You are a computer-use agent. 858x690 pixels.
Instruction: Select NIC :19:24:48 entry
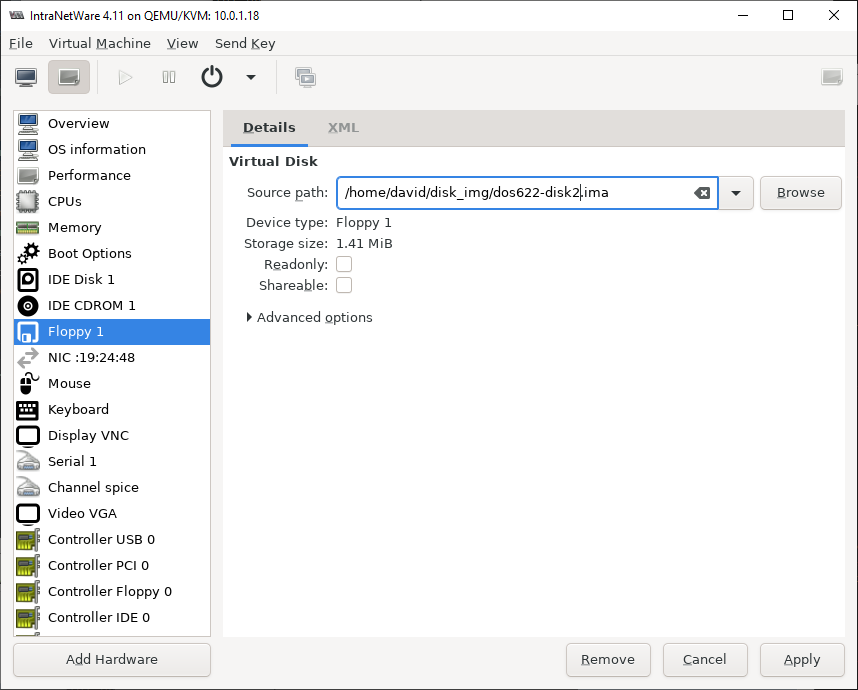112,357
